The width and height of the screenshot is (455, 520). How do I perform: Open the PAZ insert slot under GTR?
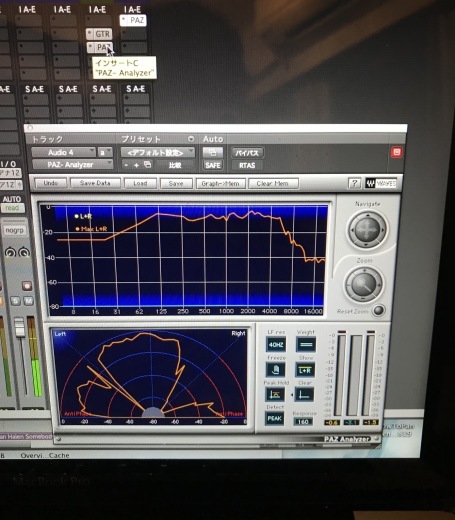(100, 47)
